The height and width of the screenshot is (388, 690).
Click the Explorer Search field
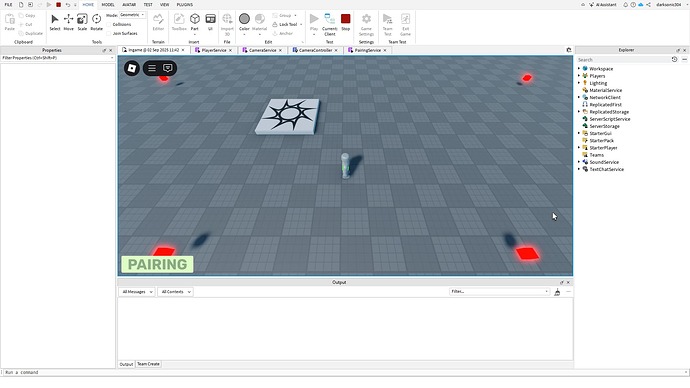tap(623, 59)
